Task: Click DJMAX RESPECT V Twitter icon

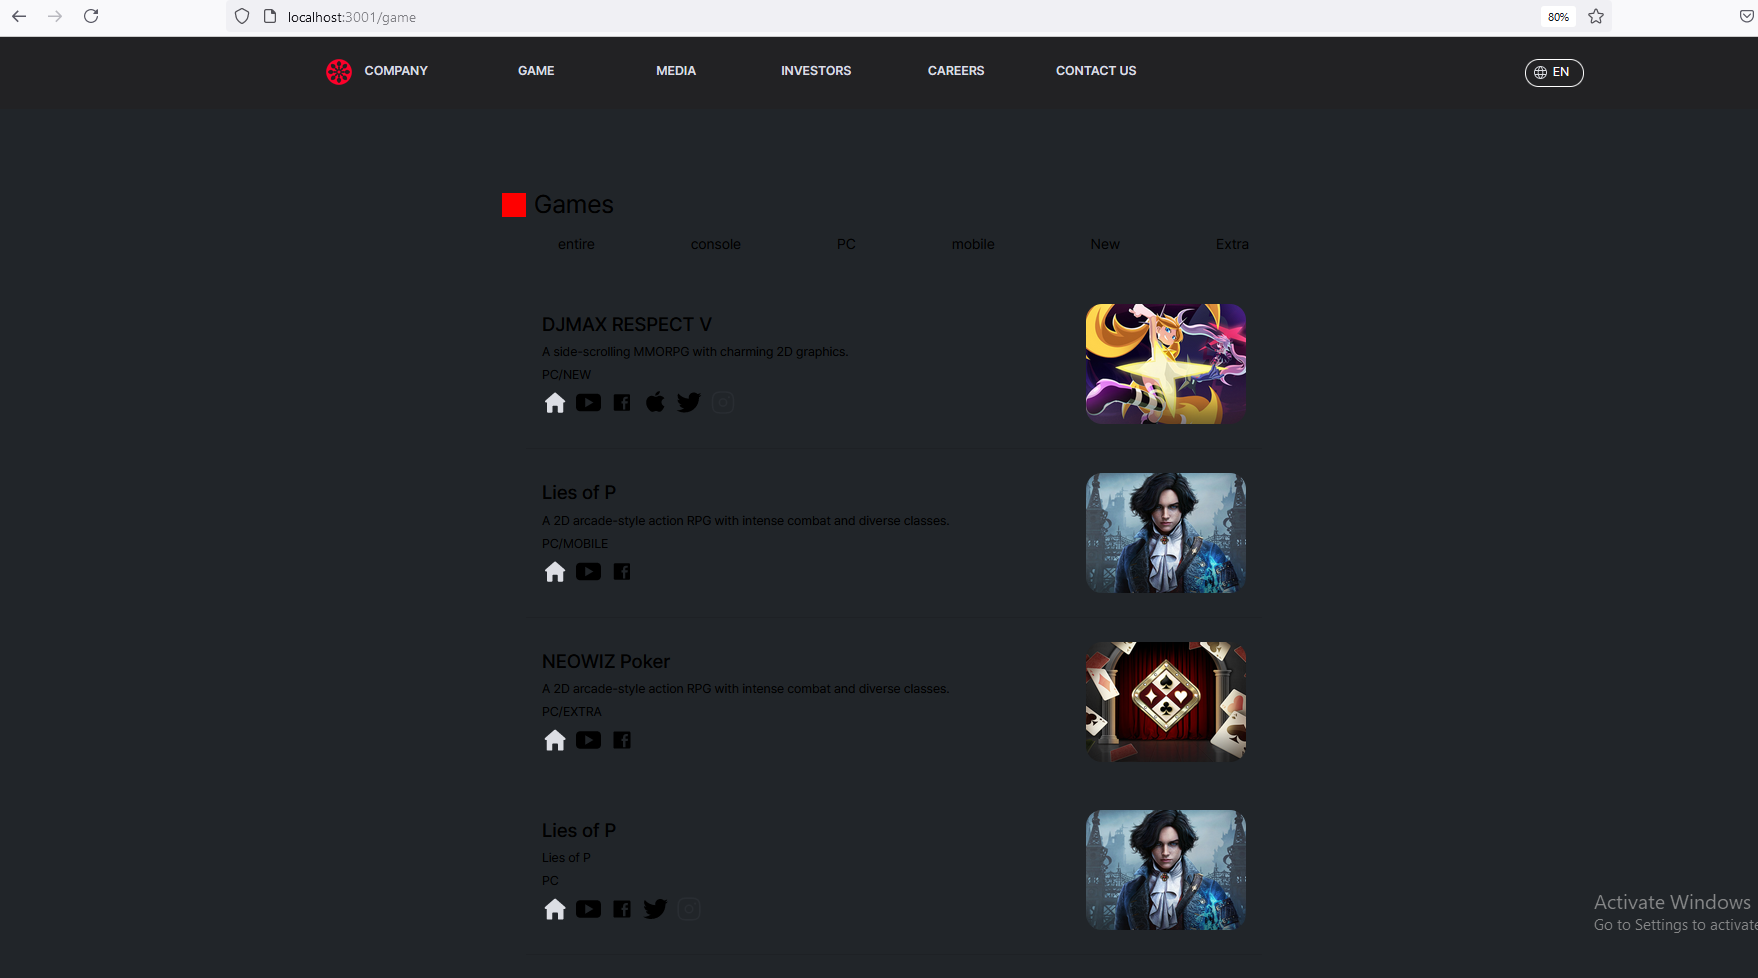Action: [689, 403]
